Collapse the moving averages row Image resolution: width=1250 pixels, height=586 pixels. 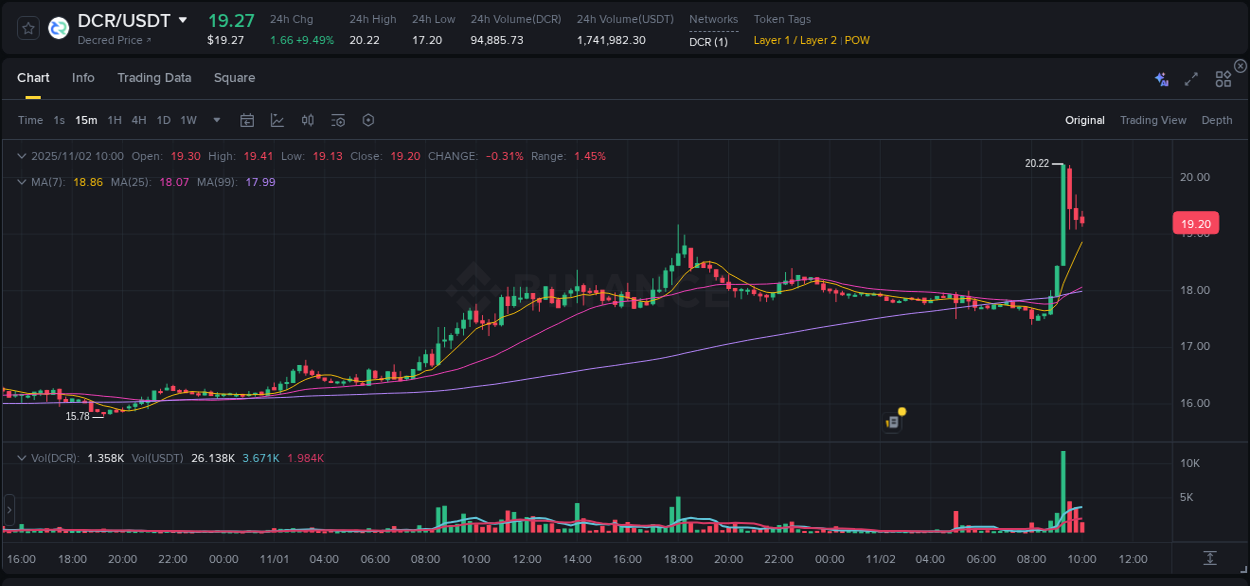[x=22, y=182]
